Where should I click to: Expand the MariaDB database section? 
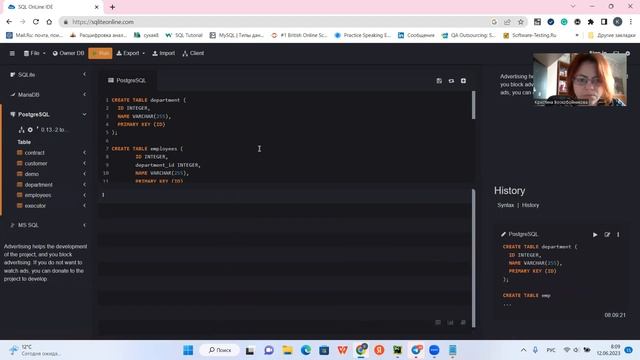click(84, 95)
